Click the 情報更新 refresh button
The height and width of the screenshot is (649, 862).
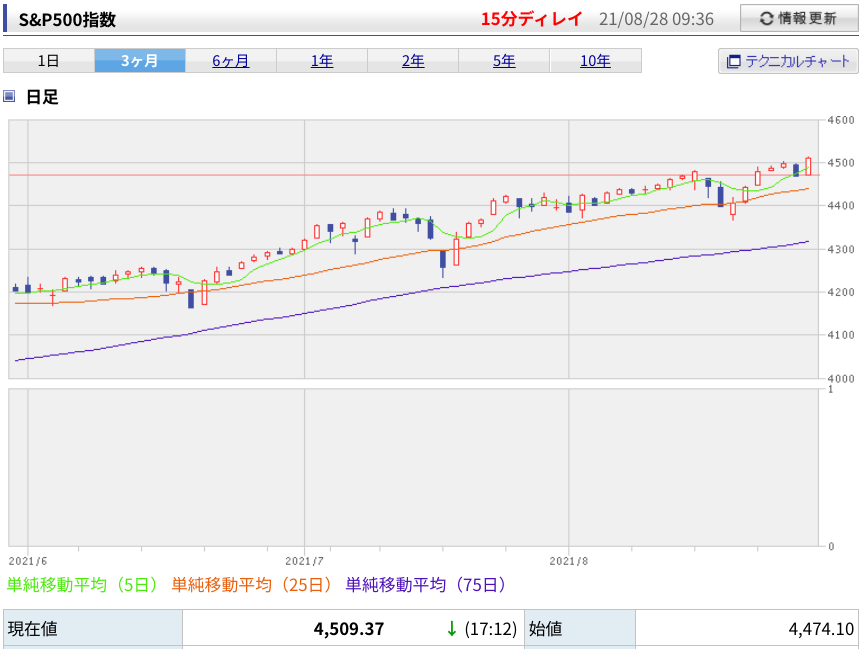point(799,18)
